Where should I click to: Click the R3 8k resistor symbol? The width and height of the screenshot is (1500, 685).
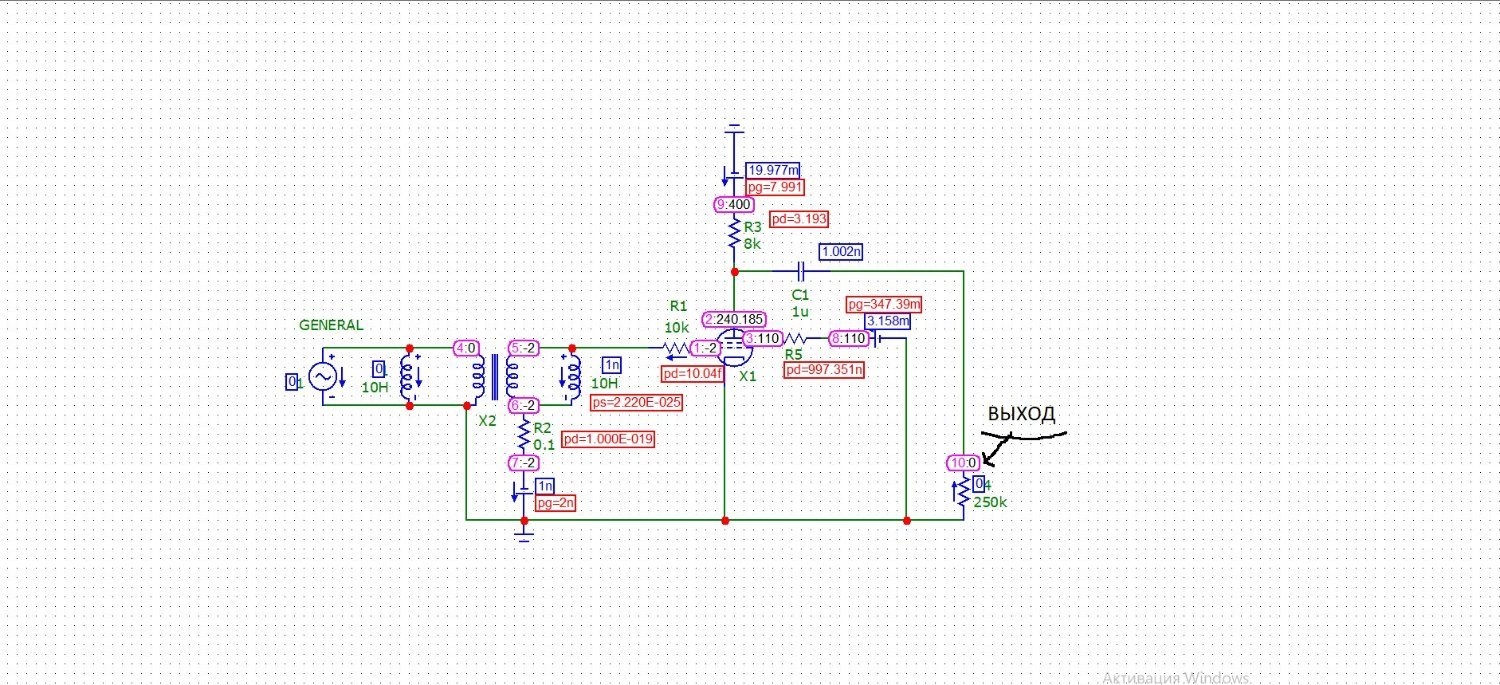734,237
